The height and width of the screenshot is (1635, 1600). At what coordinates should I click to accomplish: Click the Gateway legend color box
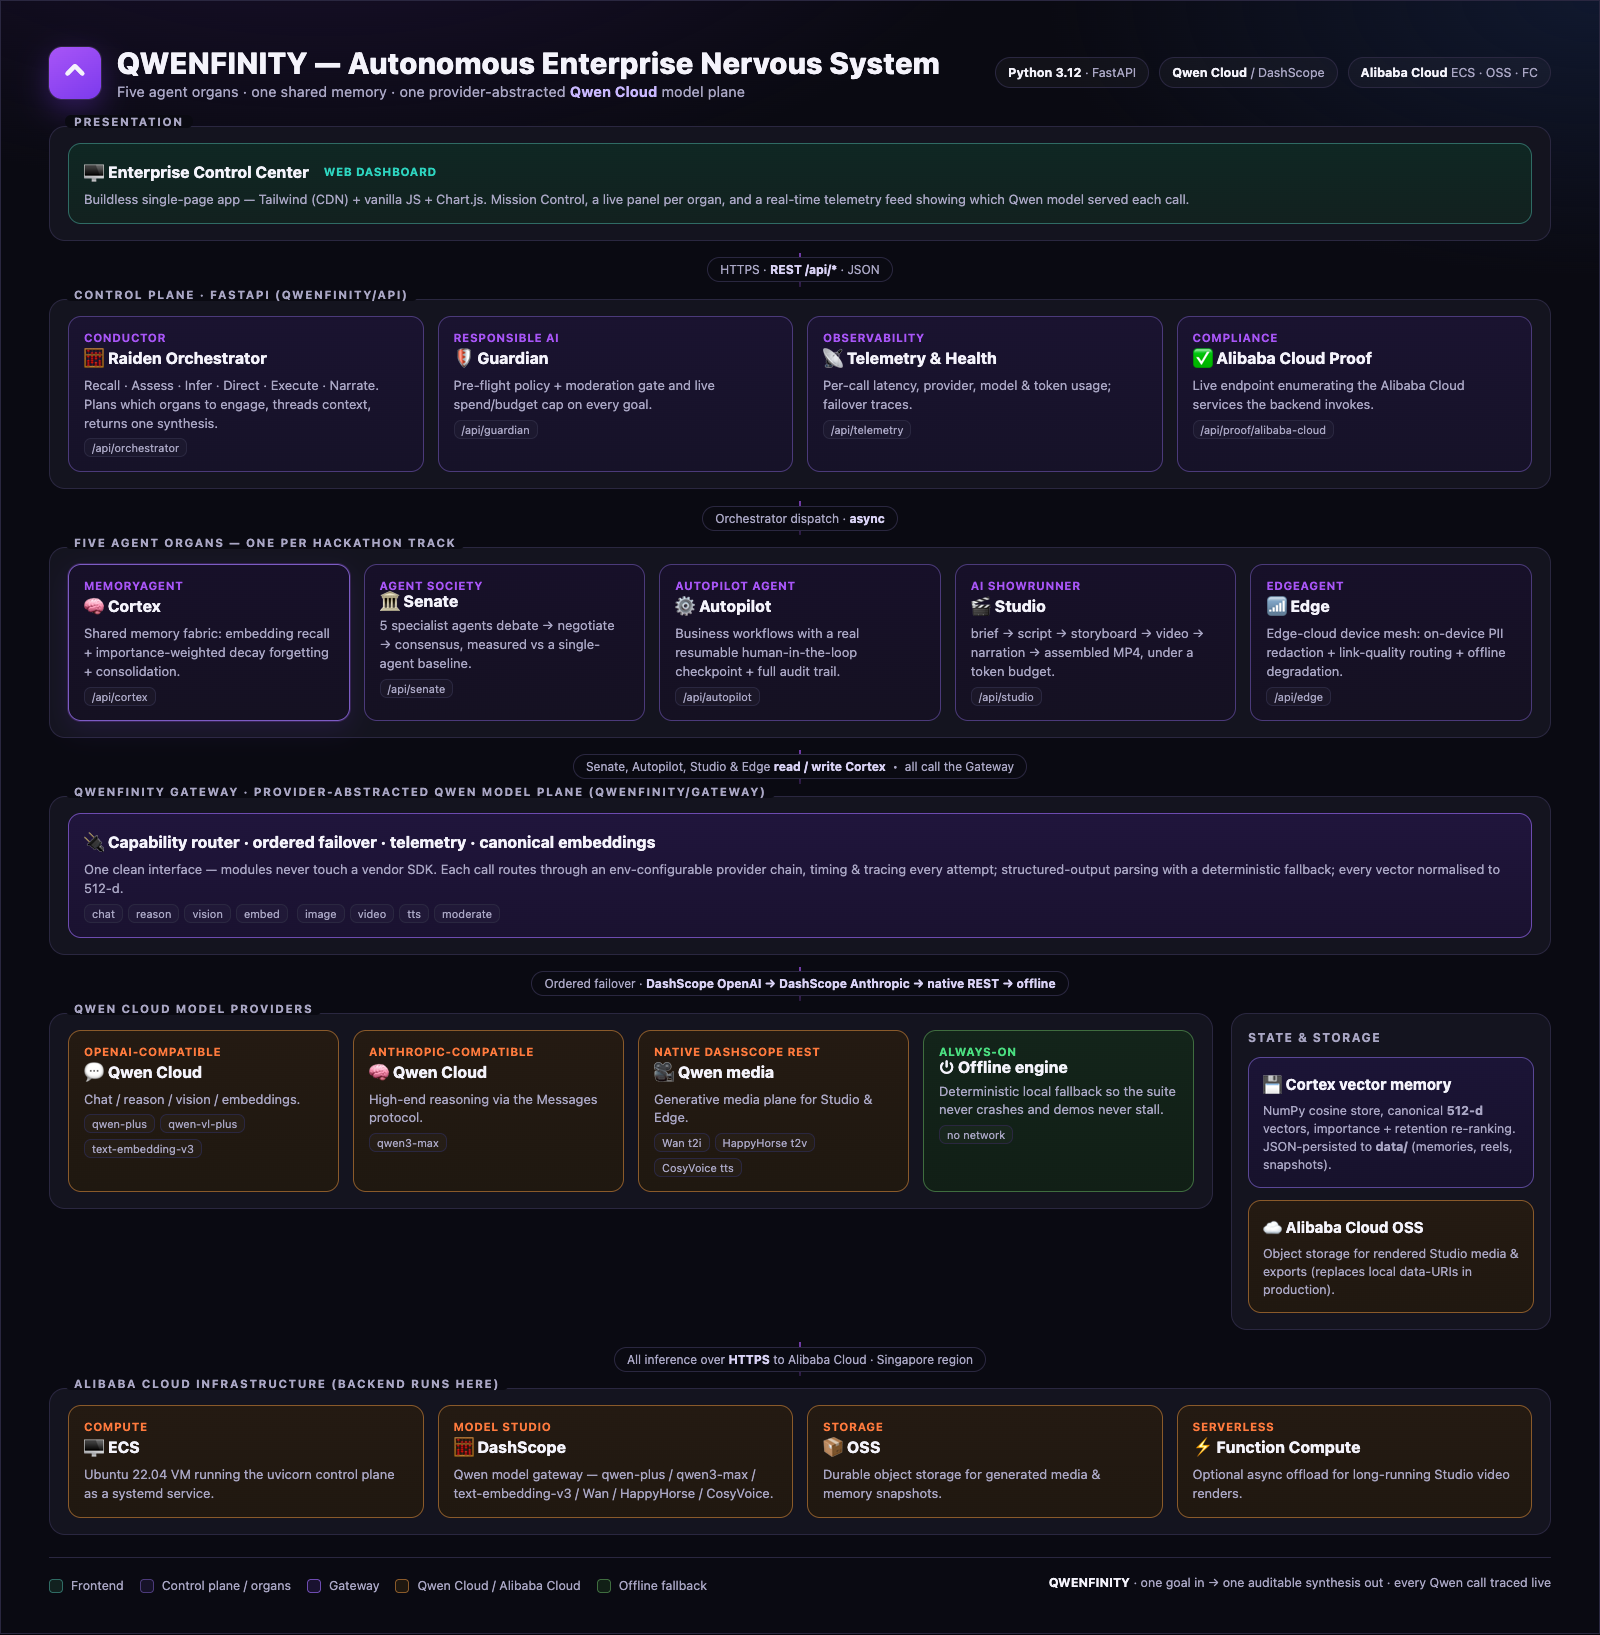(x=314, y=1586)
